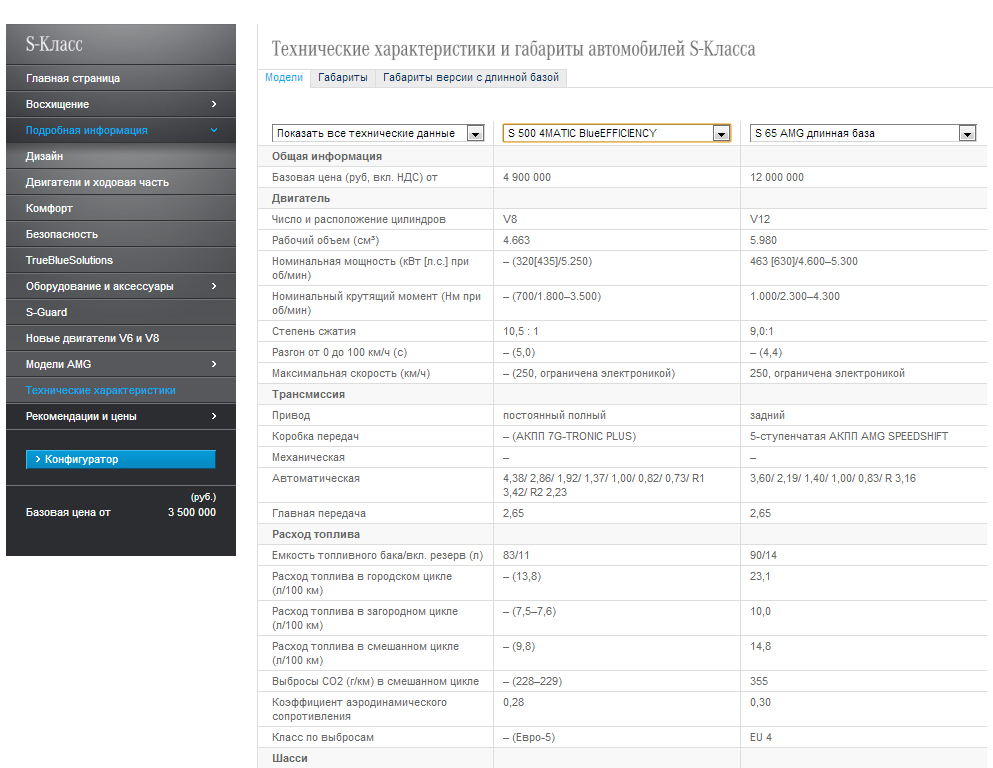Select the Модели tab
Image resolution: width=993 pixels, height=768 pixels.
pos(284,77)
